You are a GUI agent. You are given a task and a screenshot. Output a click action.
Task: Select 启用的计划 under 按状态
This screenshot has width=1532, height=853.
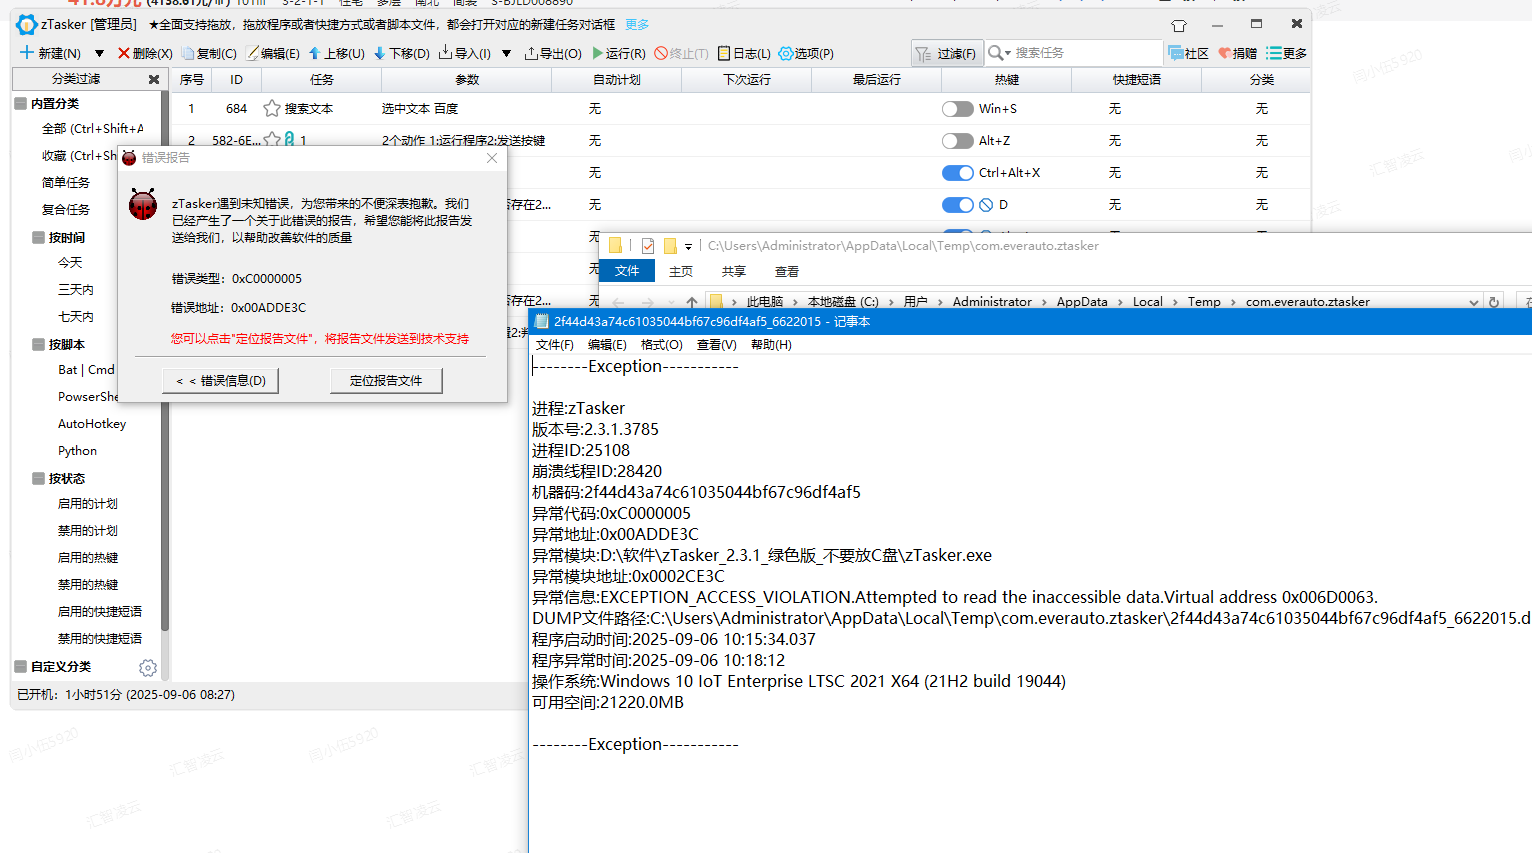[x=88, y=504]
